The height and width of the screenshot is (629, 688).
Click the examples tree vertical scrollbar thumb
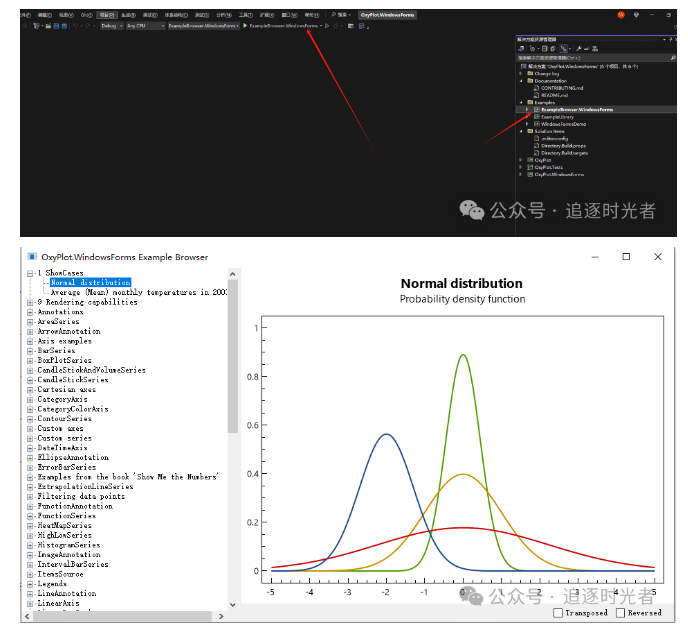click(233, 356)
